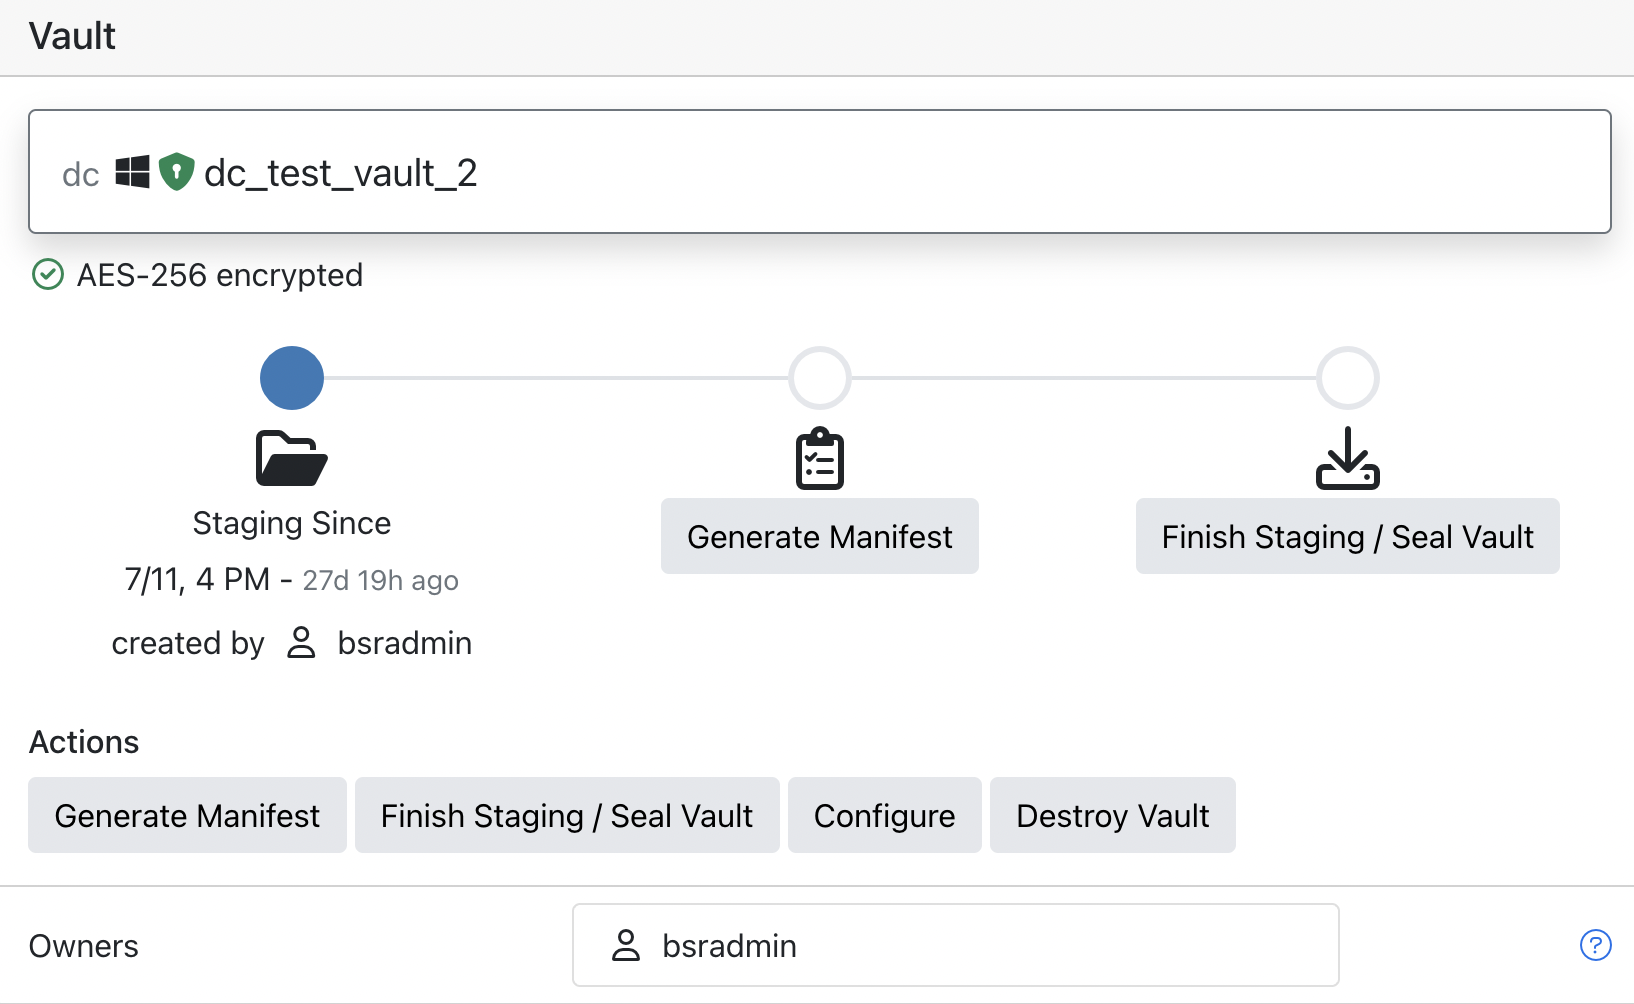The image size is (1634, 1004).
Task: Select the middle Generate Manifest step circle
Action: click(x=820, y=378)
